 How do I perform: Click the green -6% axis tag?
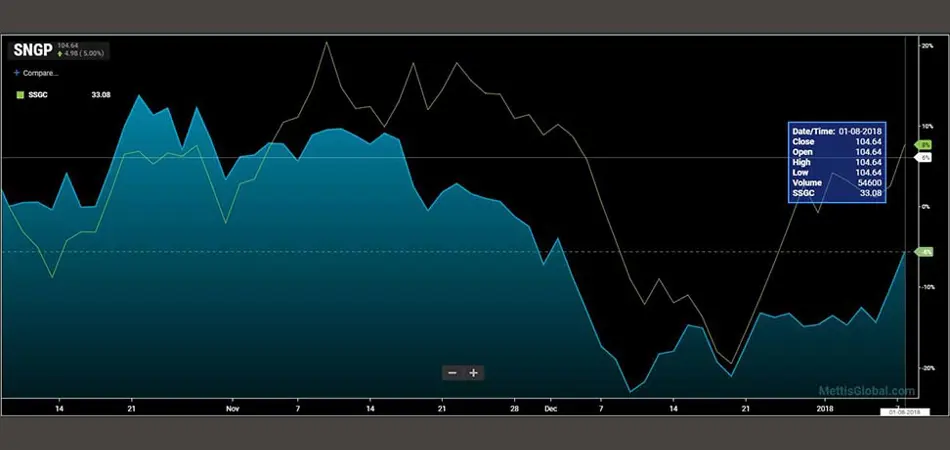925,252
